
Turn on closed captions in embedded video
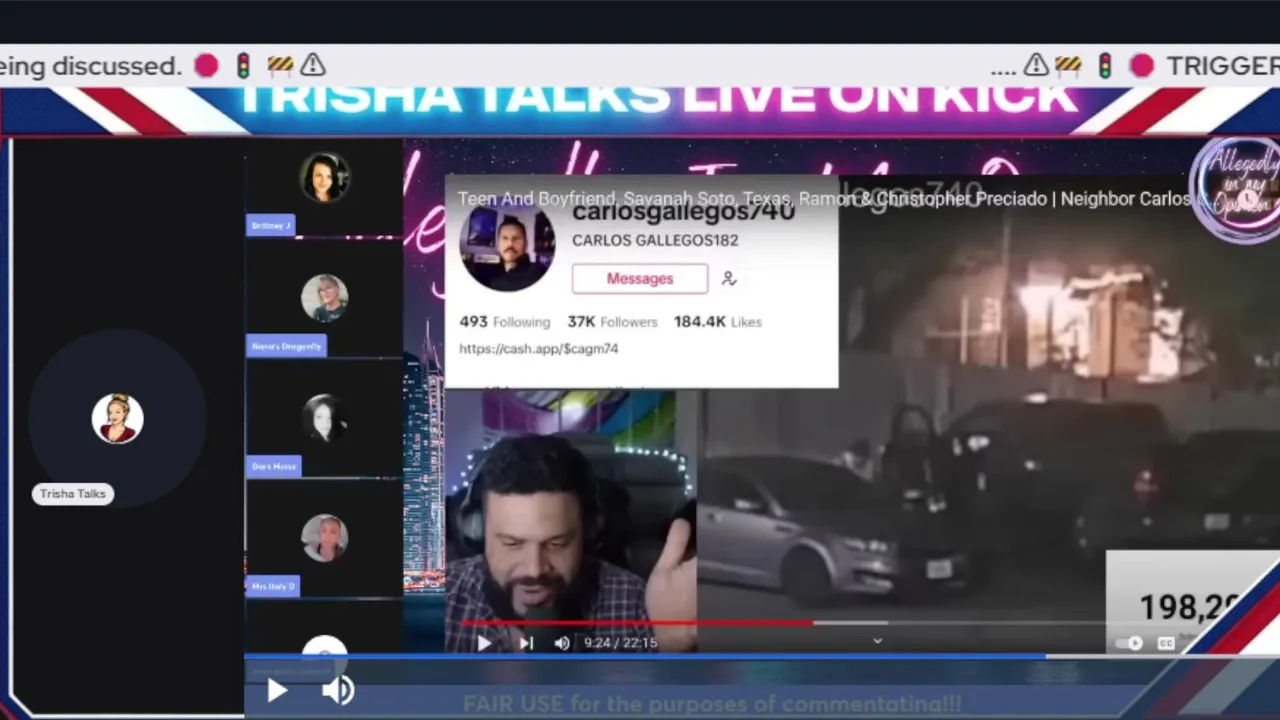[x=1166, y=643]
